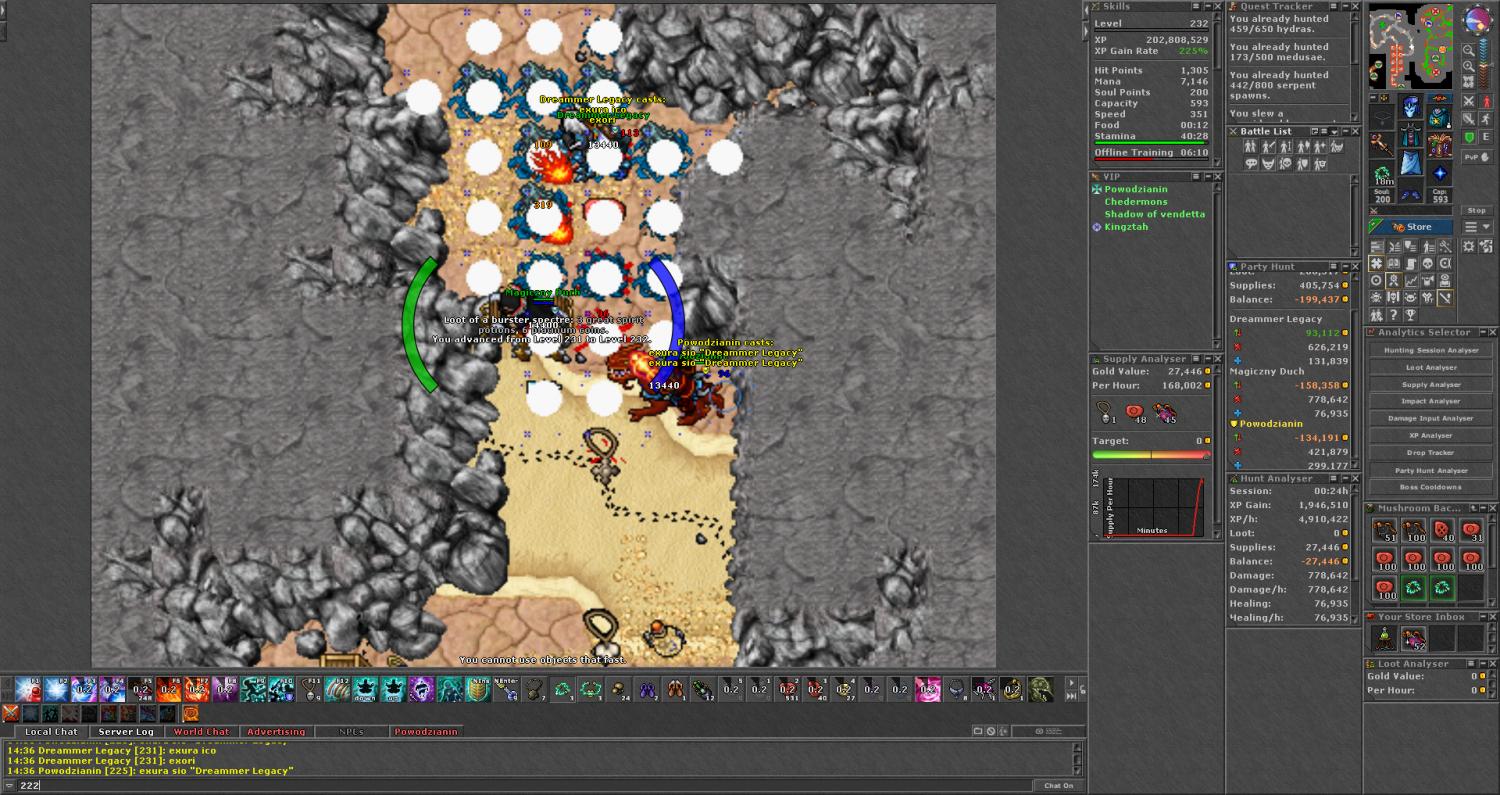
Task: Open Powodzianin private chat tab
Action: pos(426,732)
